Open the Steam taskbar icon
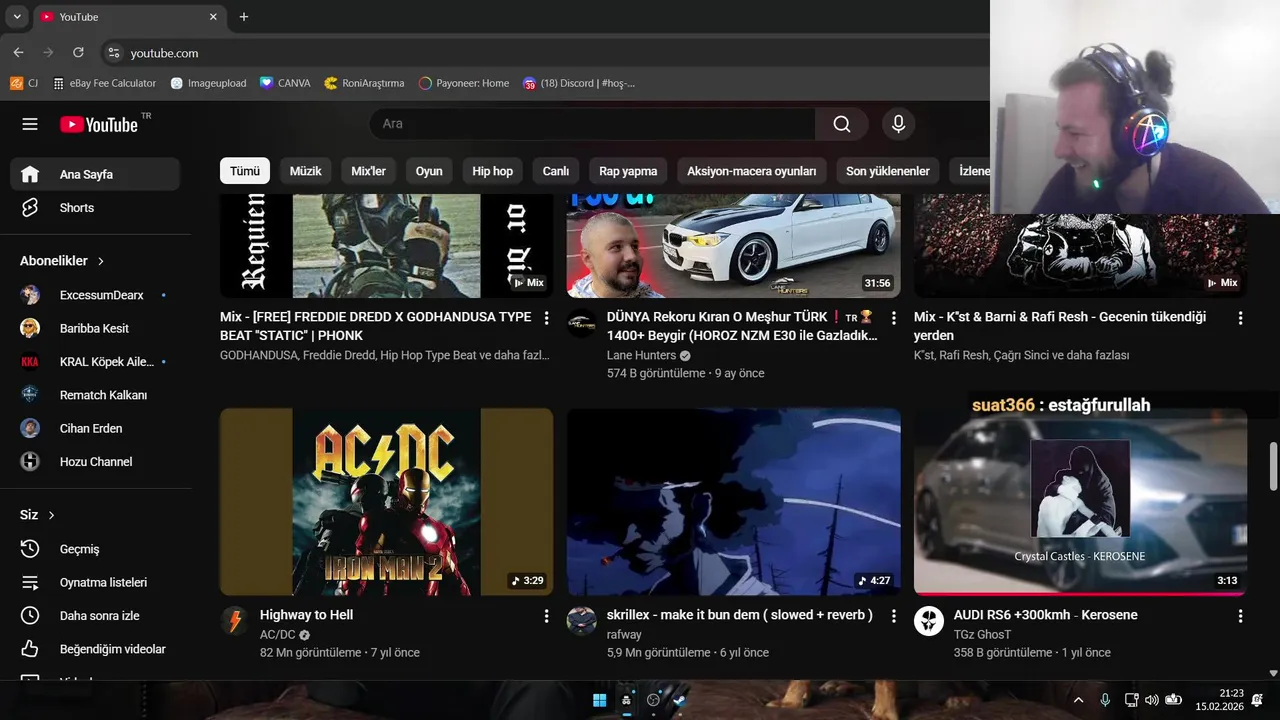The width and height of the screenshot is (1280, 720). click(680, 700)
